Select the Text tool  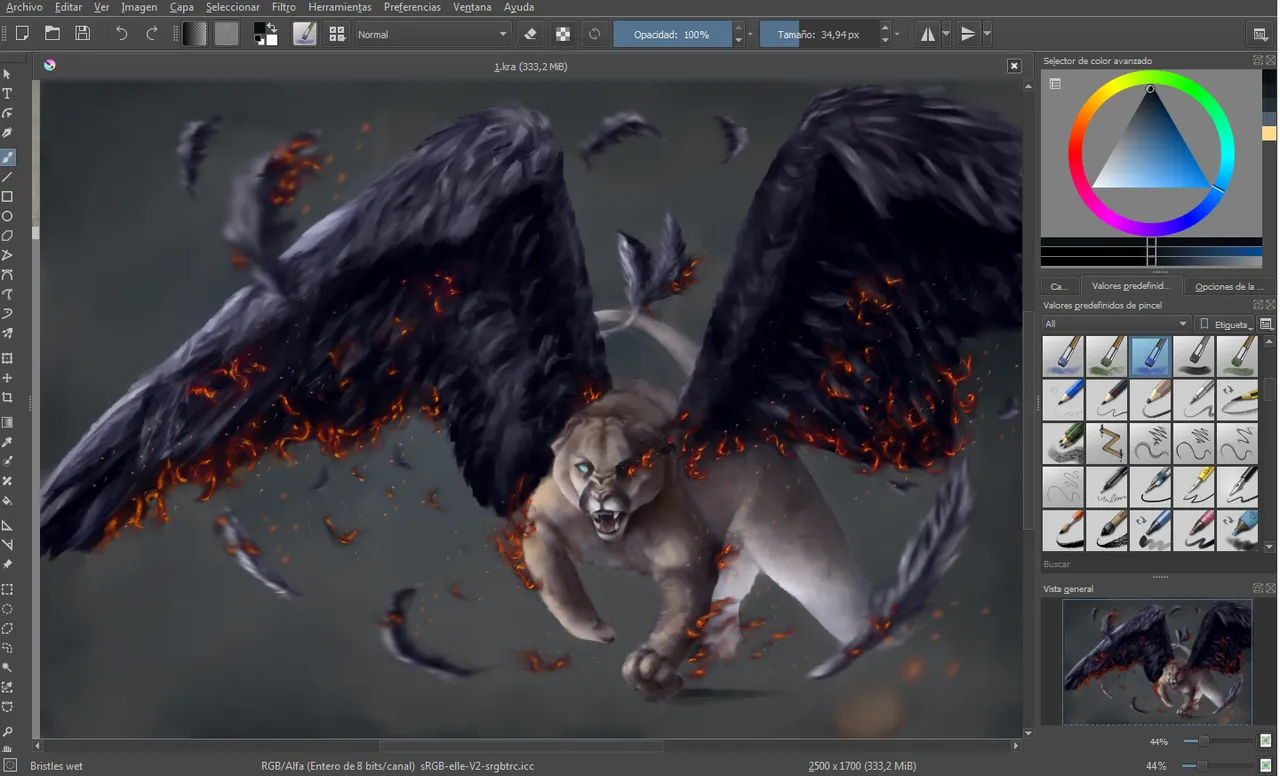7,93
